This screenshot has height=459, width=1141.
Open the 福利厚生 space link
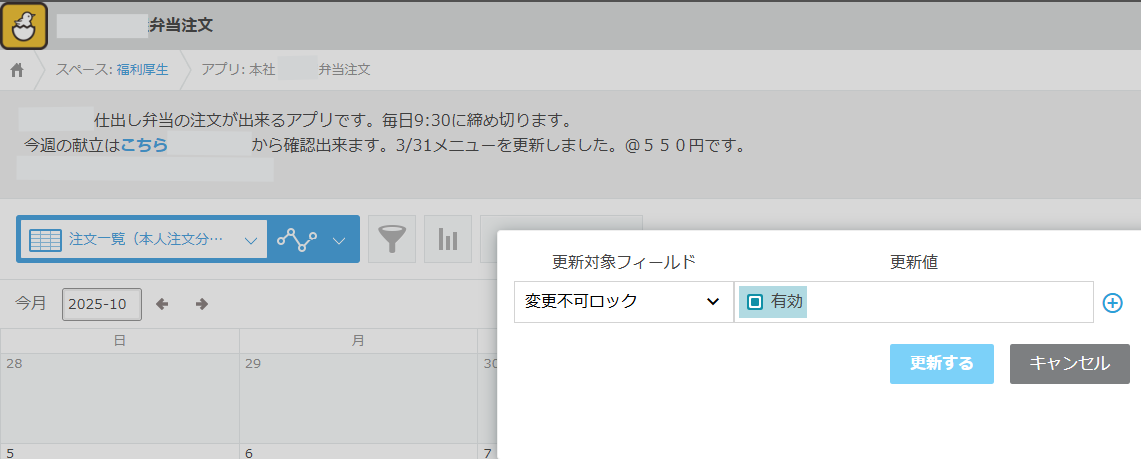tap(142, 70)
